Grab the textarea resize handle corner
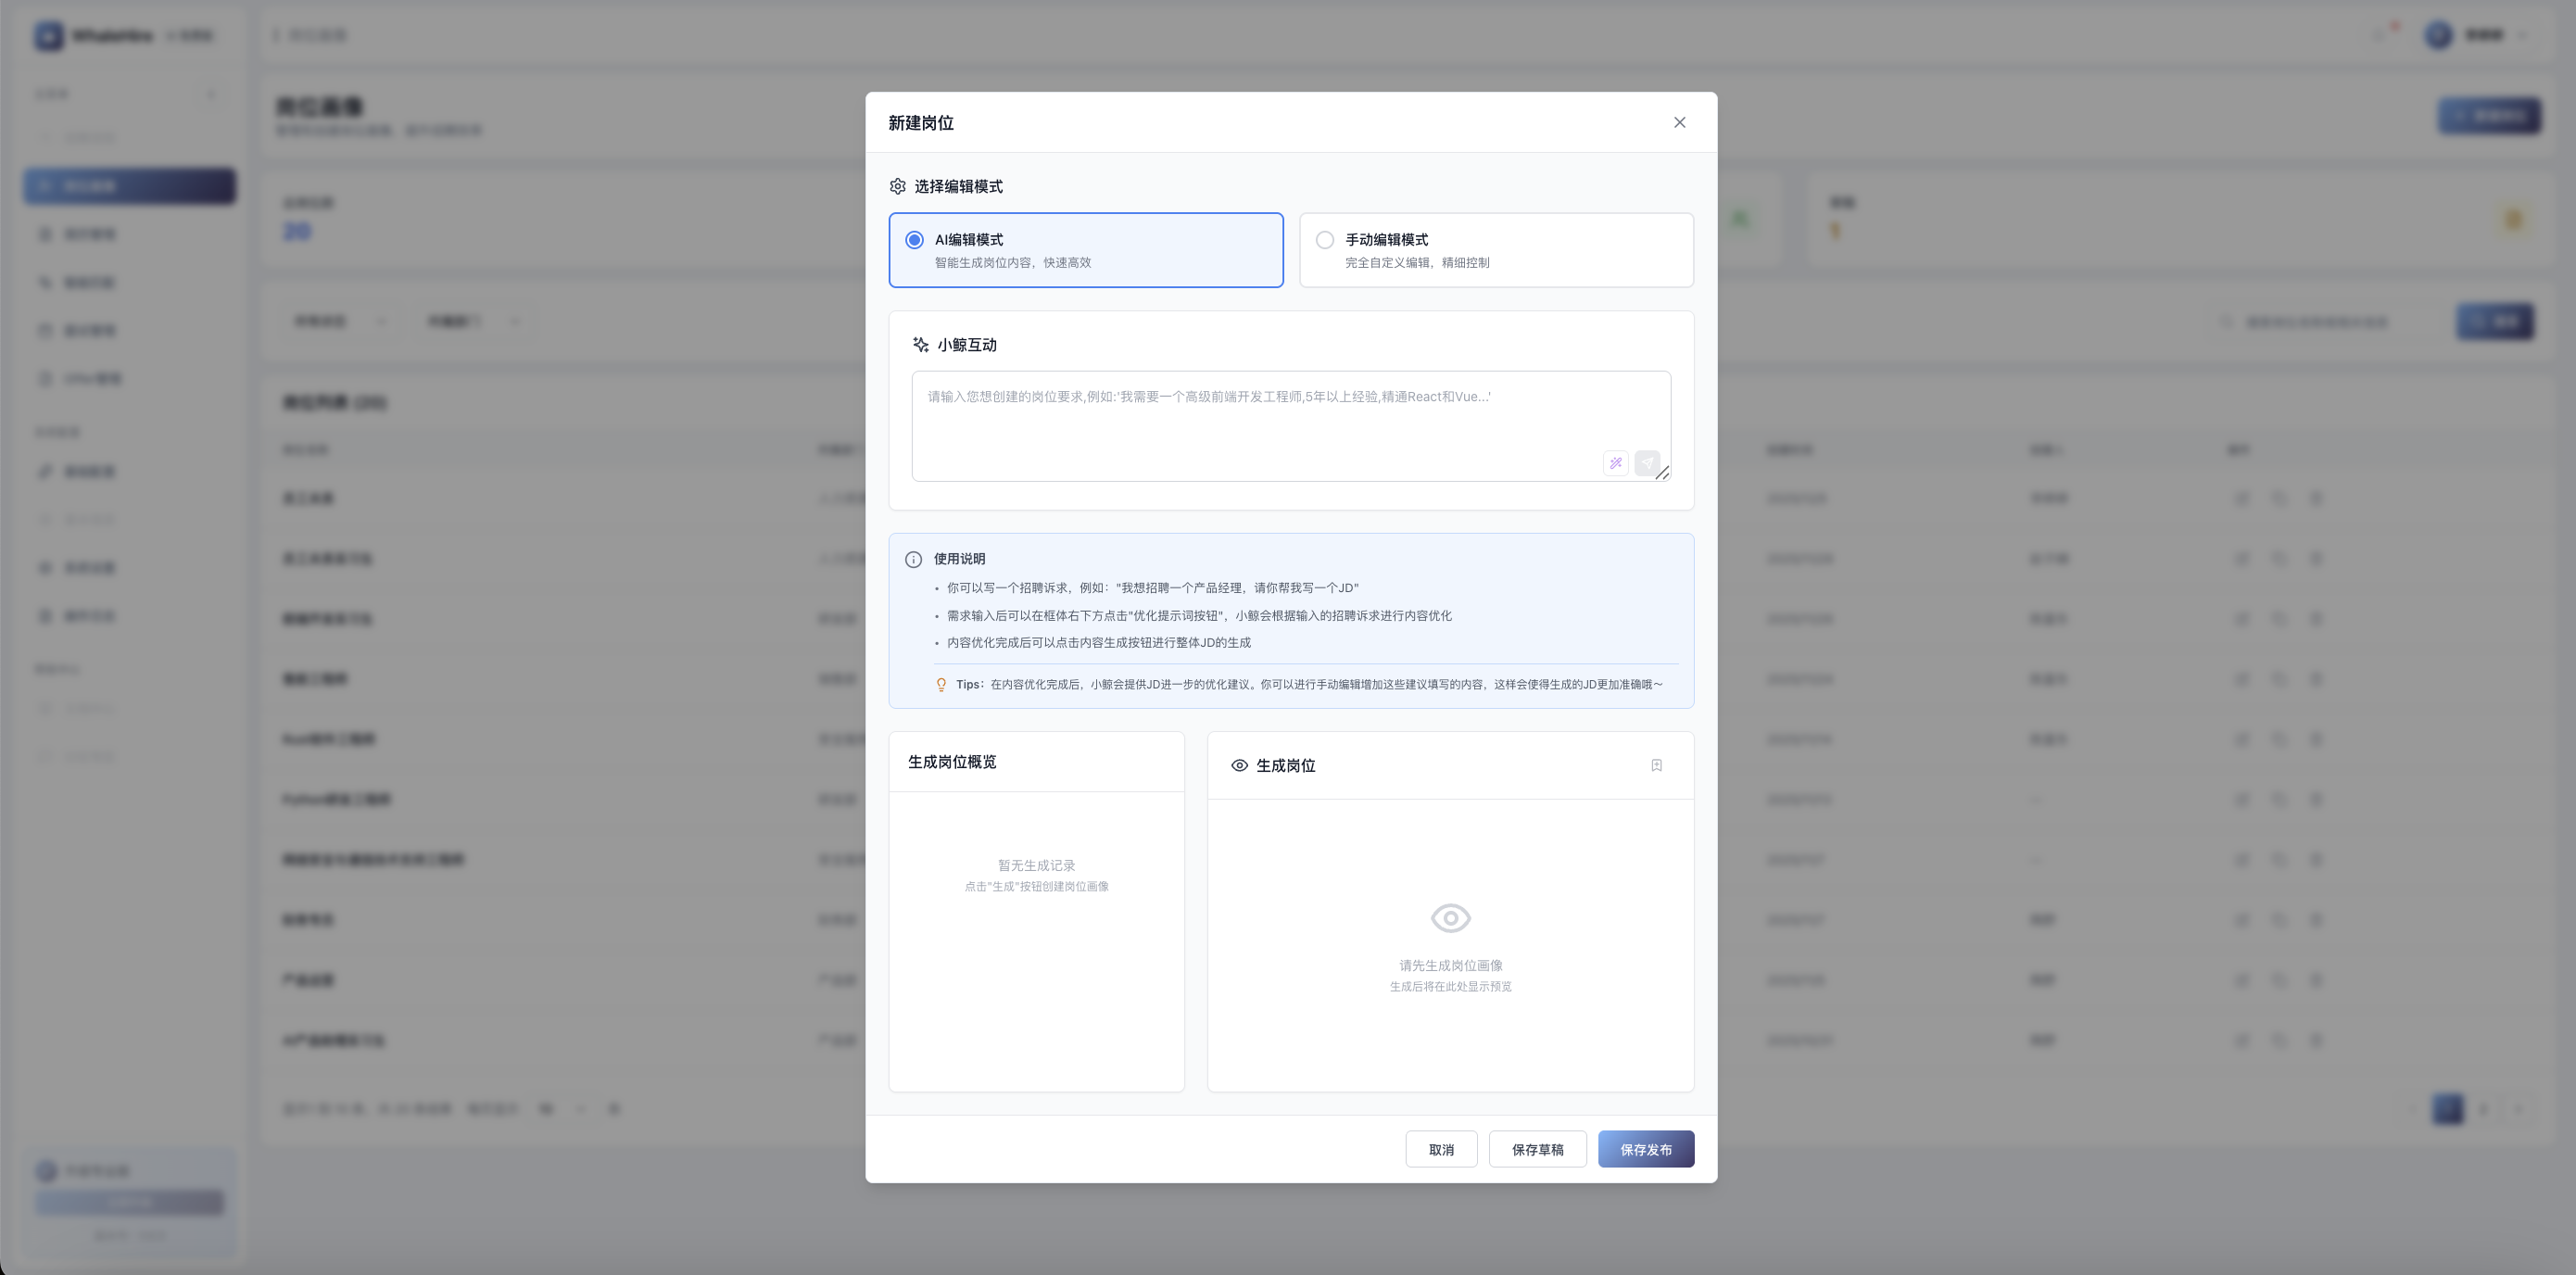 (1663, 473)
